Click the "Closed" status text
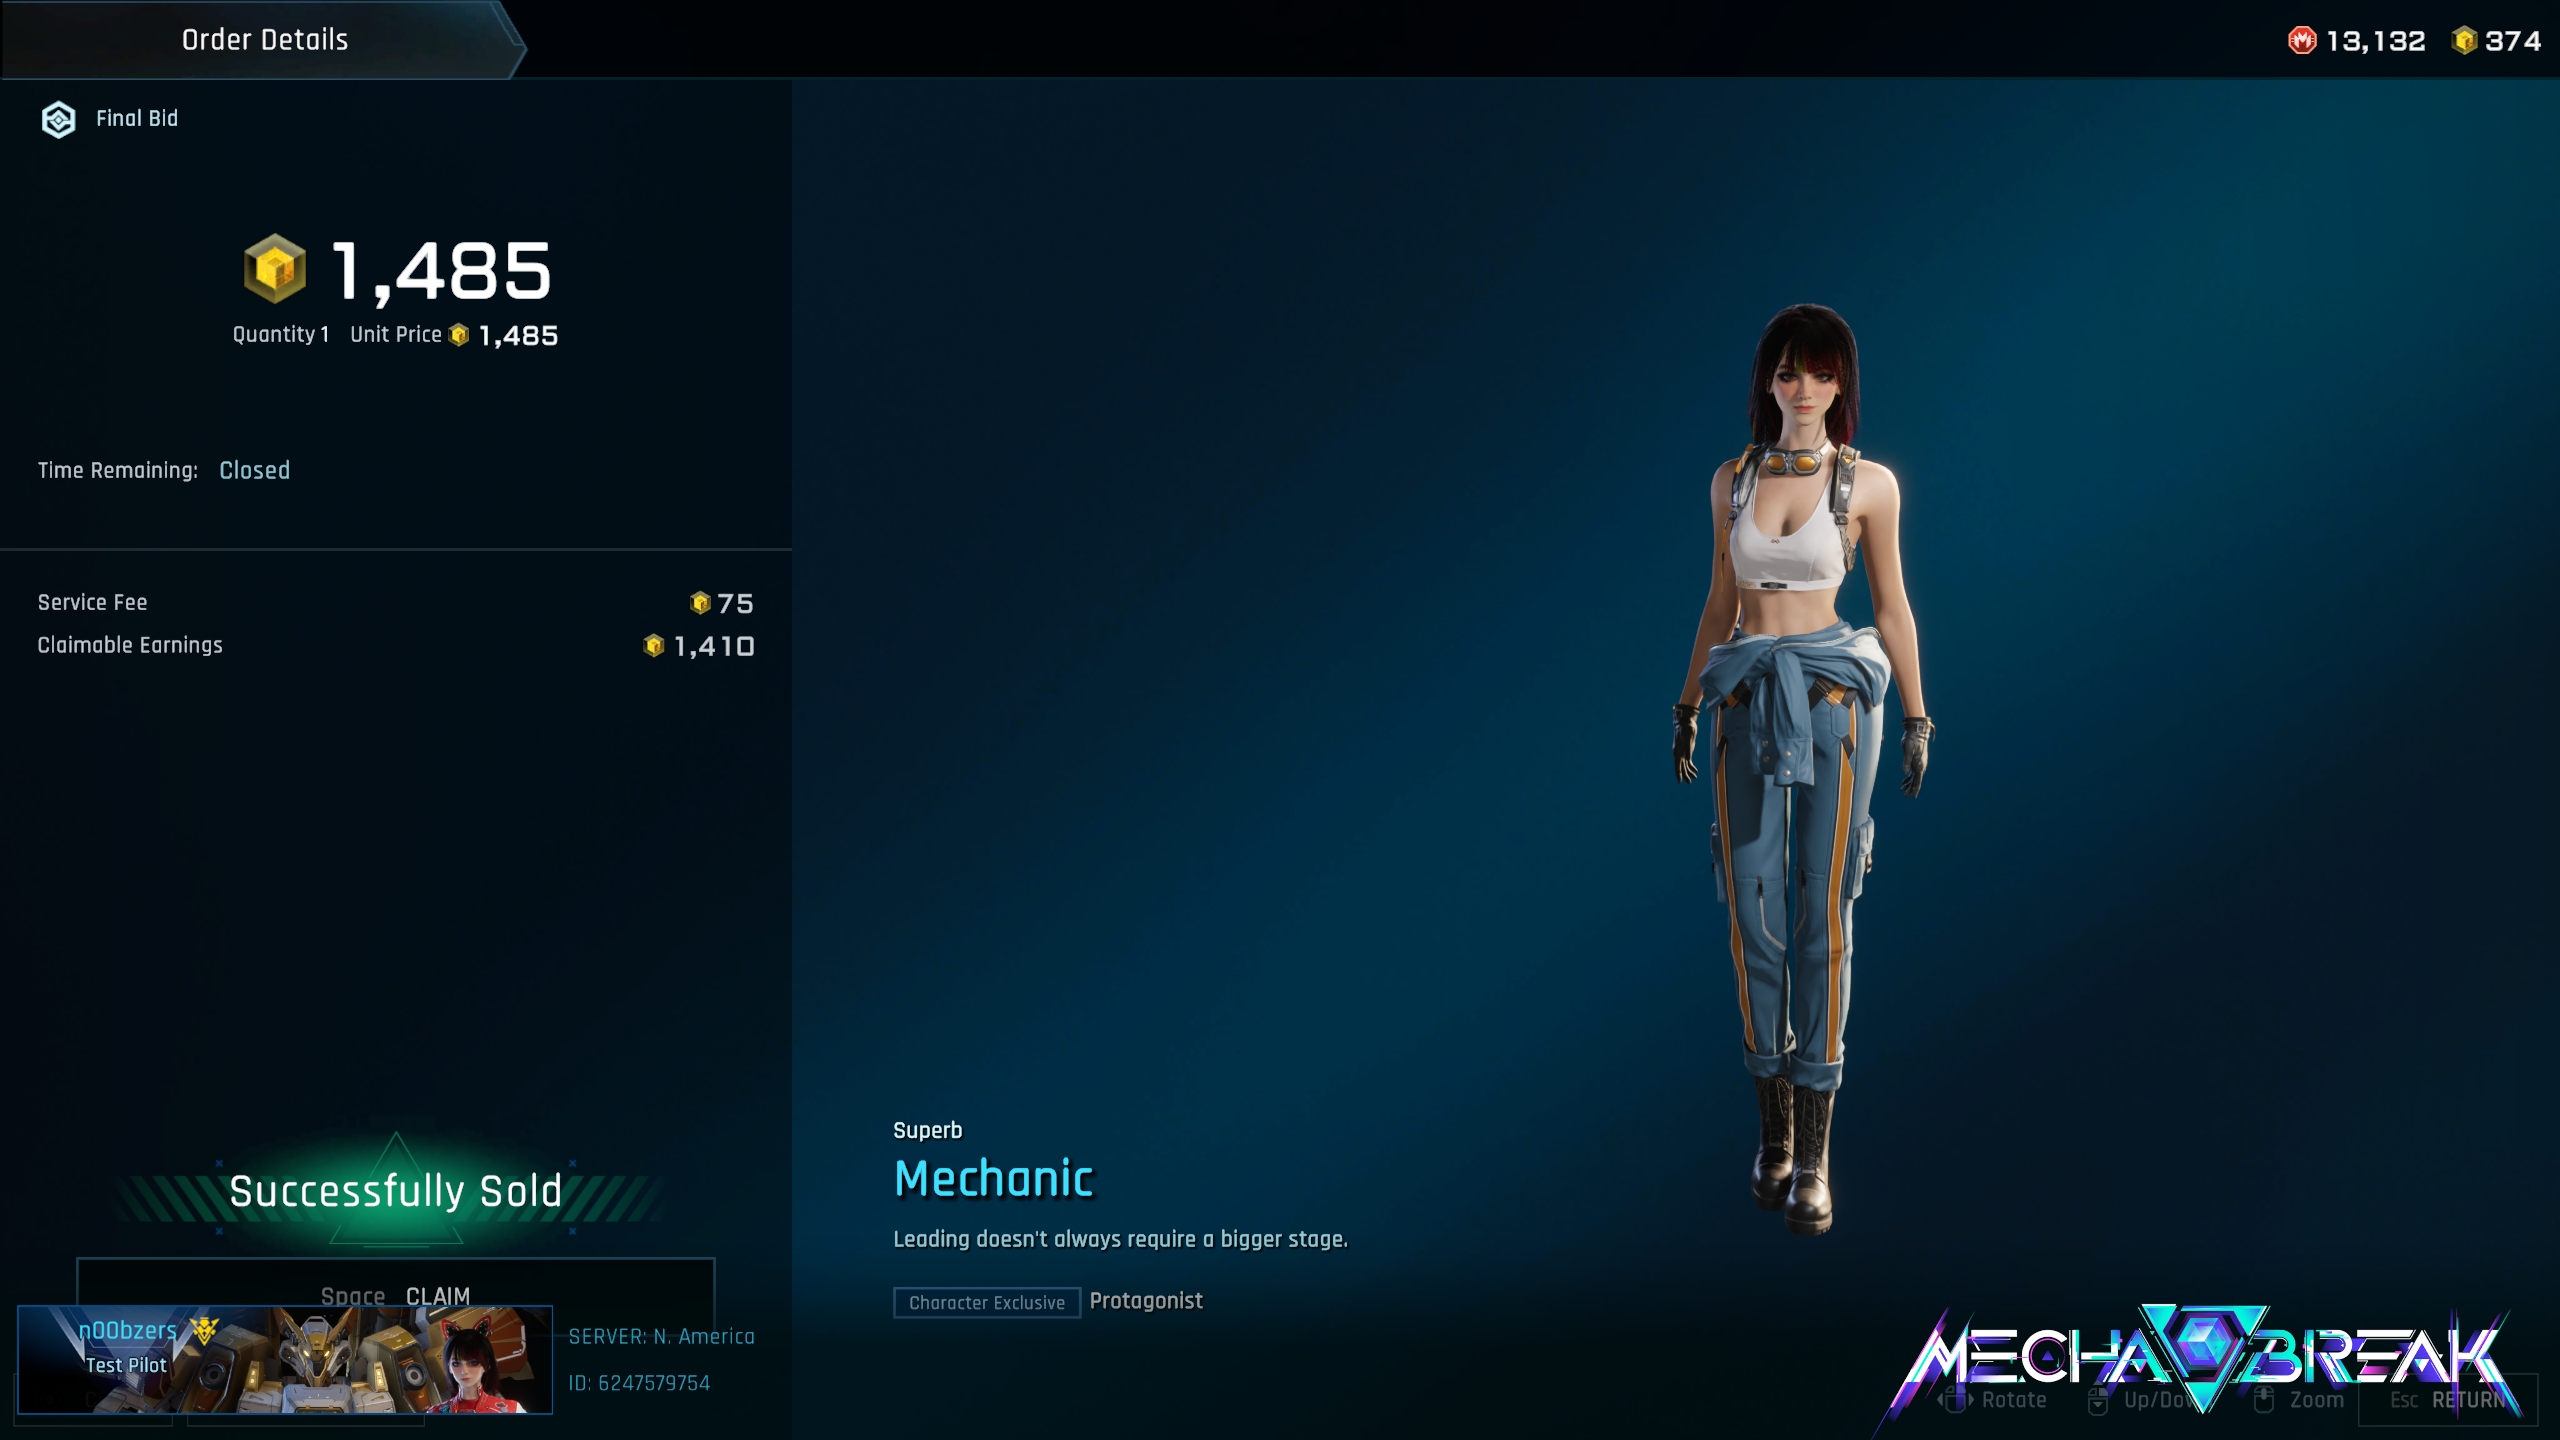2560x1440 pixels. (255, 470)
